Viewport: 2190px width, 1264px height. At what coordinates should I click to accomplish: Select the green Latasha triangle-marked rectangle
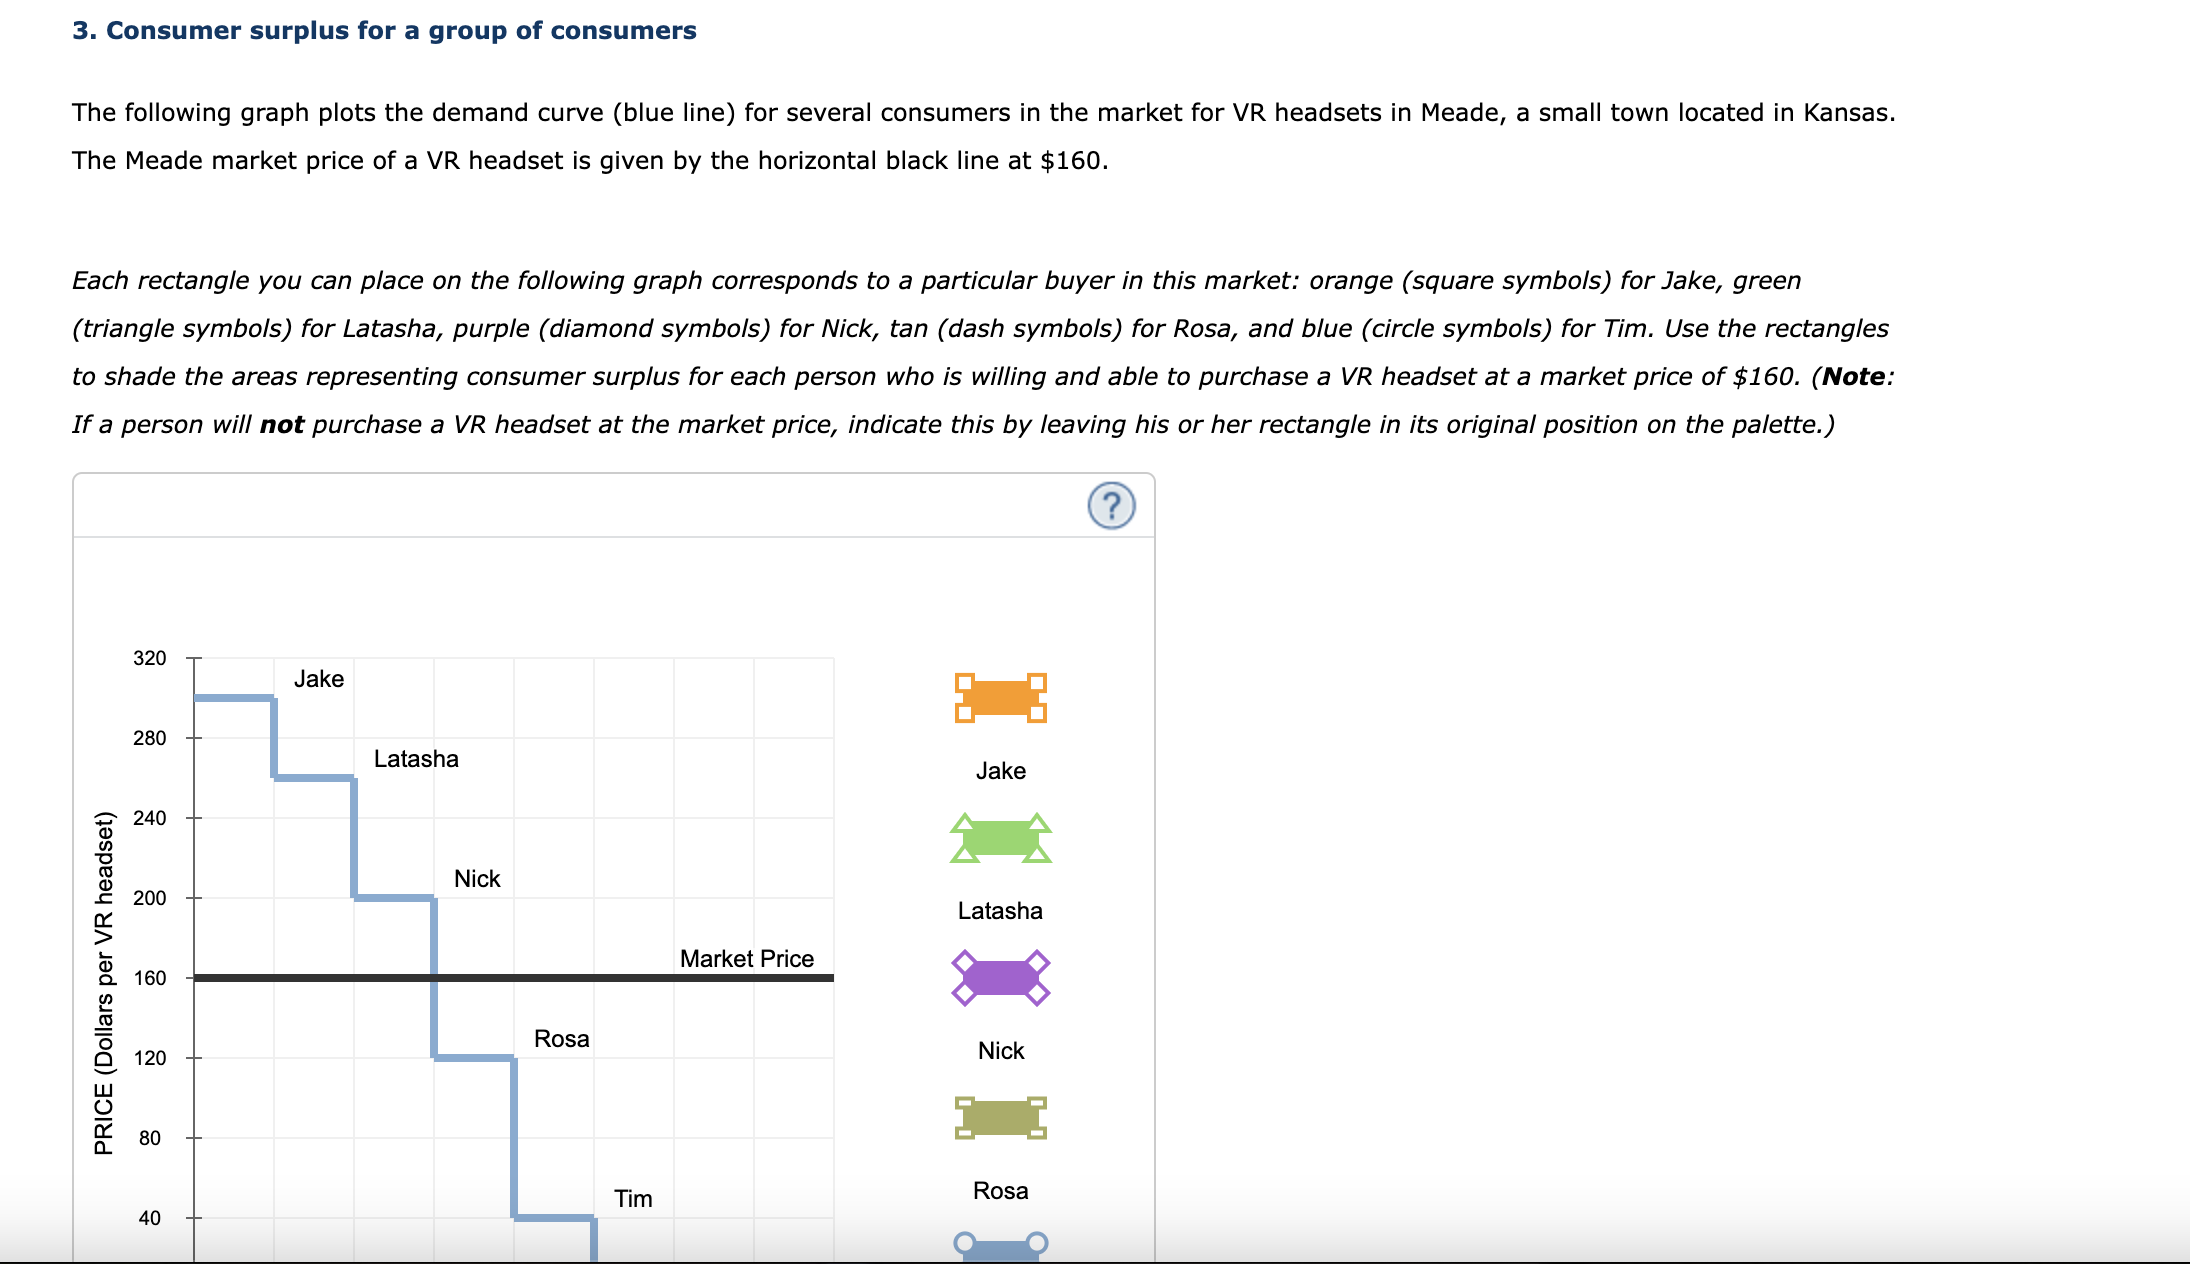(x=999, y=841)
